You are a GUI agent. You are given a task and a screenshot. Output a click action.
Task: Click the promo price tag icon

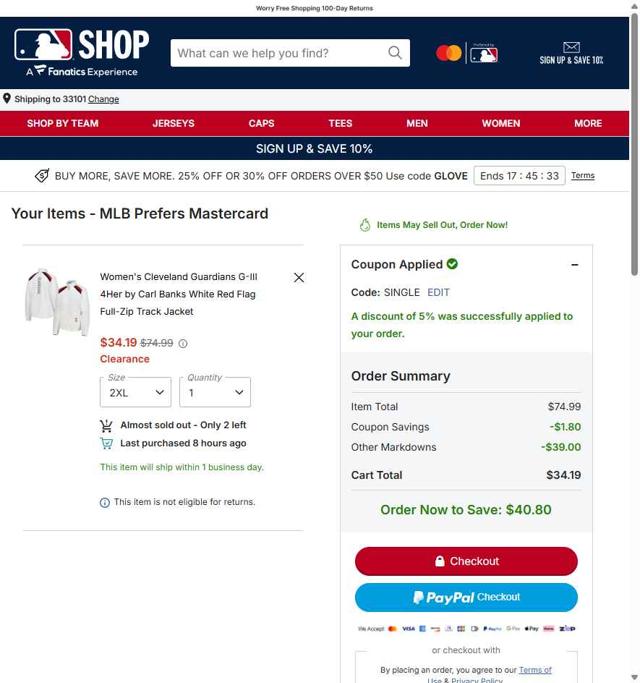click(42, 176)
